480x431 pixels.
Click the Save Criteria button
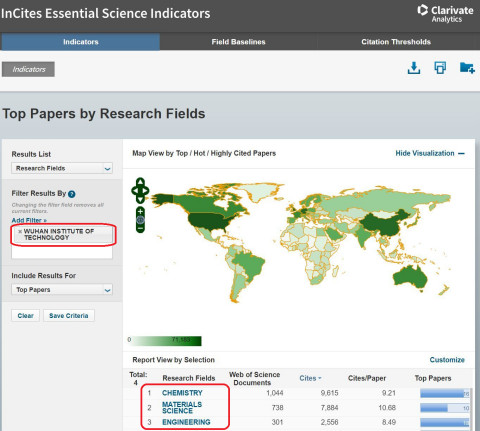tap(69, 316)
